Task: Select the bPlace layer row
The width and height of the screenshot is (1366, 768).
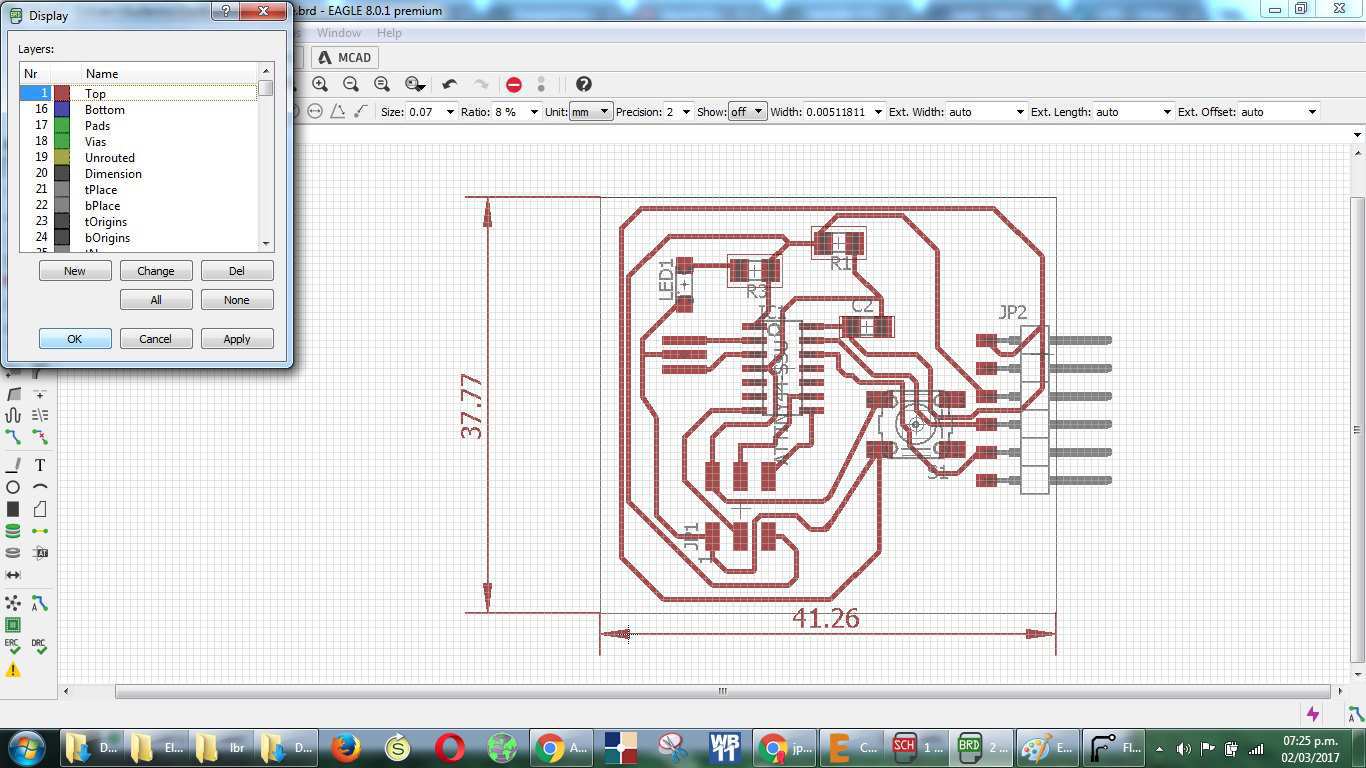Action: 138,206
